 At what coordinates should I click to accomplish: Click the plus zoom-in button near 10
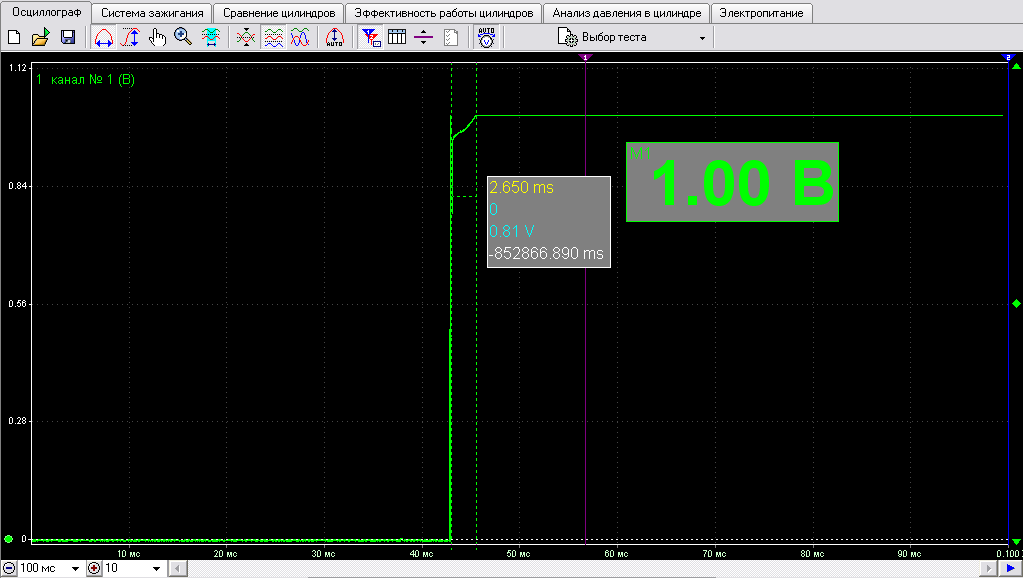[x=95, y=568]
